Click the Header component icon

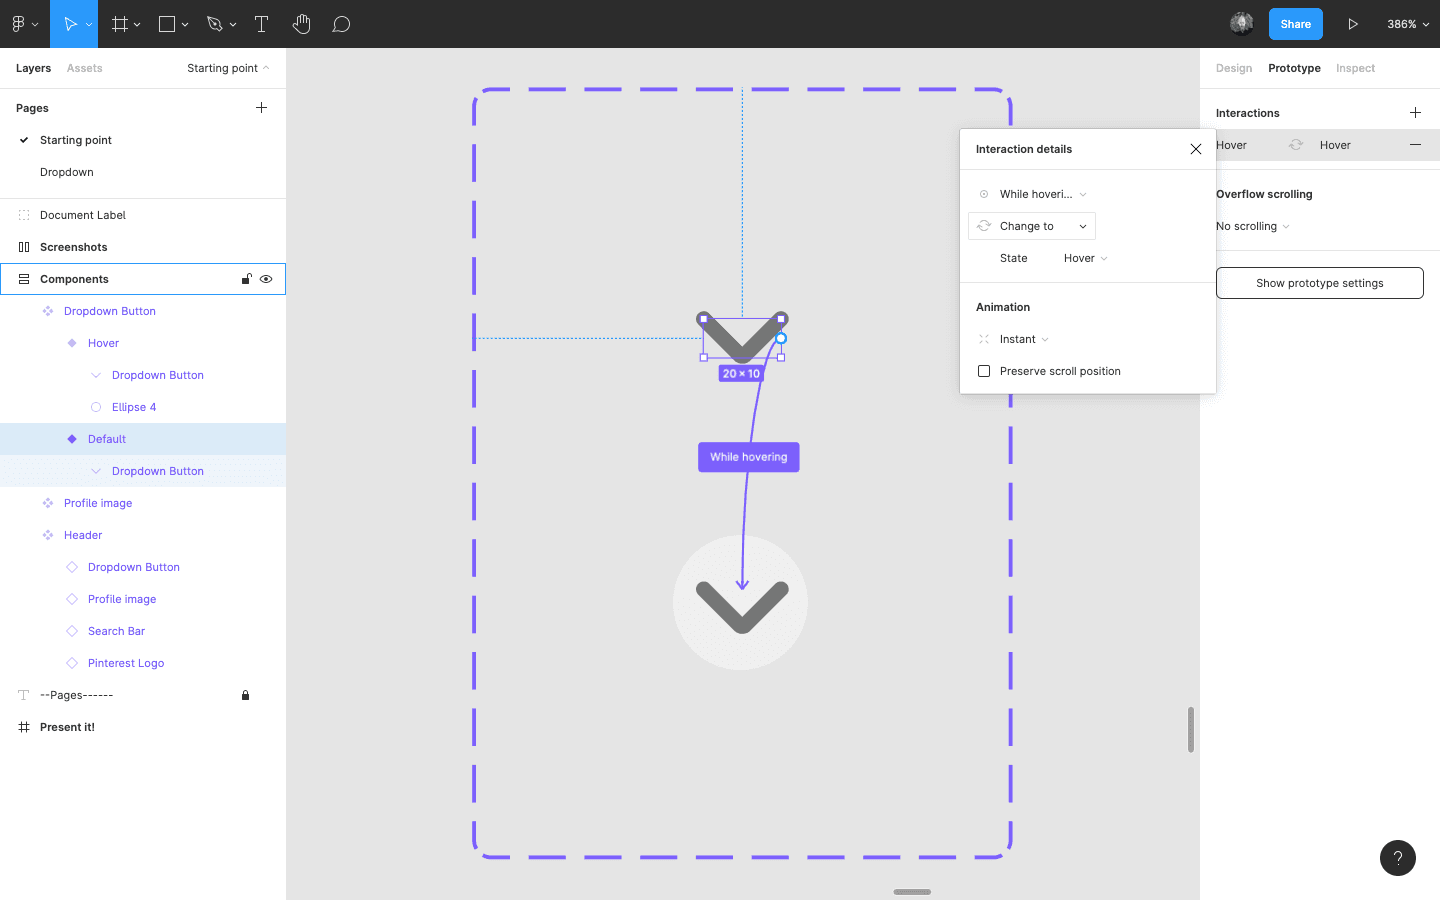coord(48,535)
